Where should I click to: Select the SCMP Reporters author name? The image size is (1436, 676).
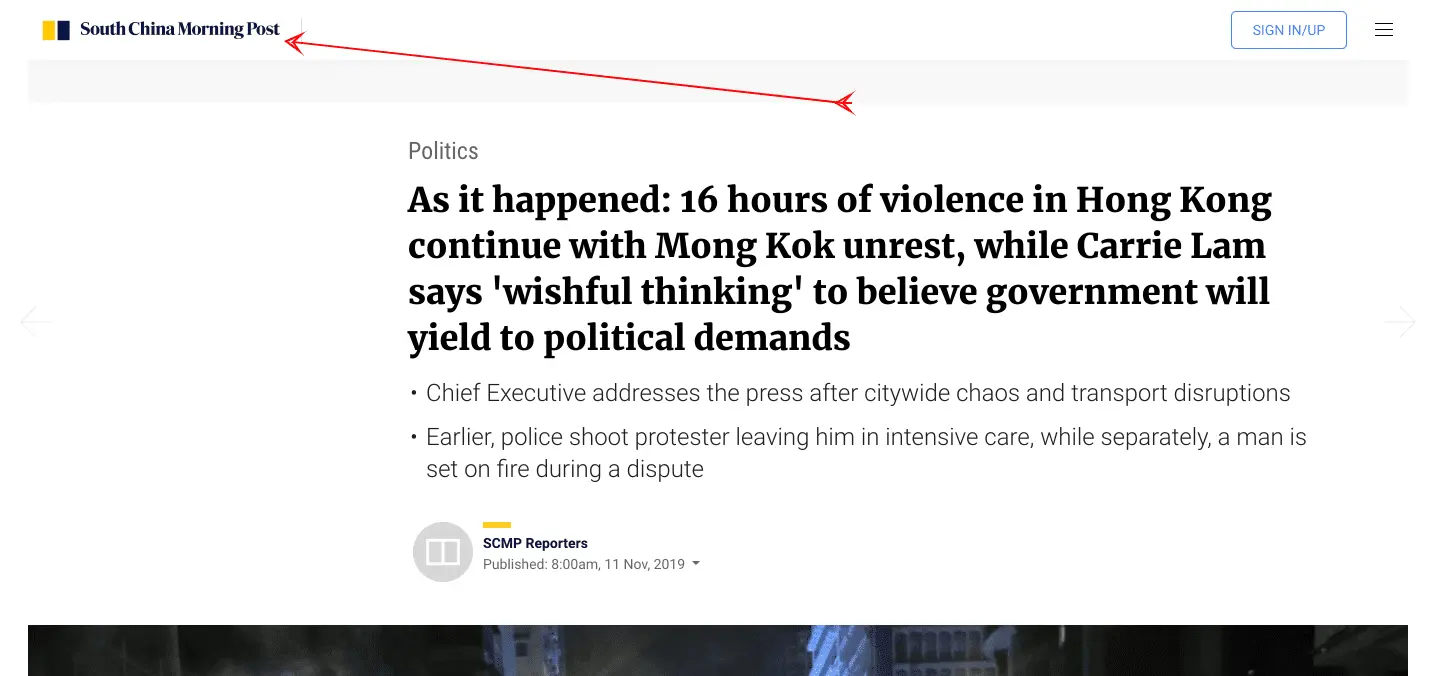(535, 543)
